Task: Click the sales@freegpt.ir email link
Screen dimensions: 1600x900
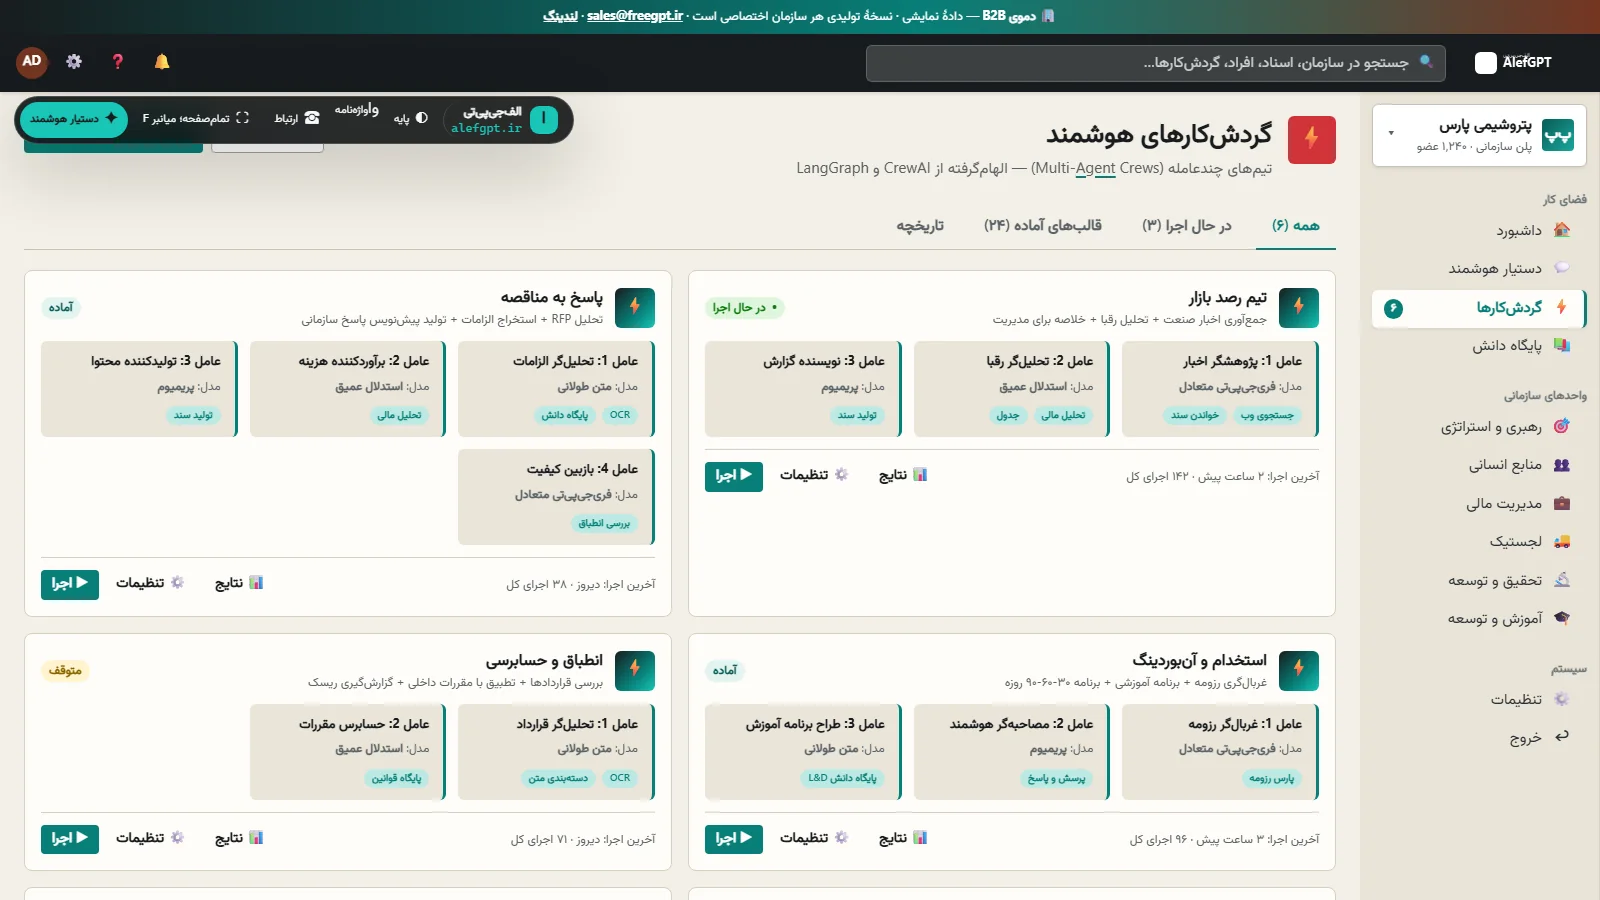Action: (635, 16)
